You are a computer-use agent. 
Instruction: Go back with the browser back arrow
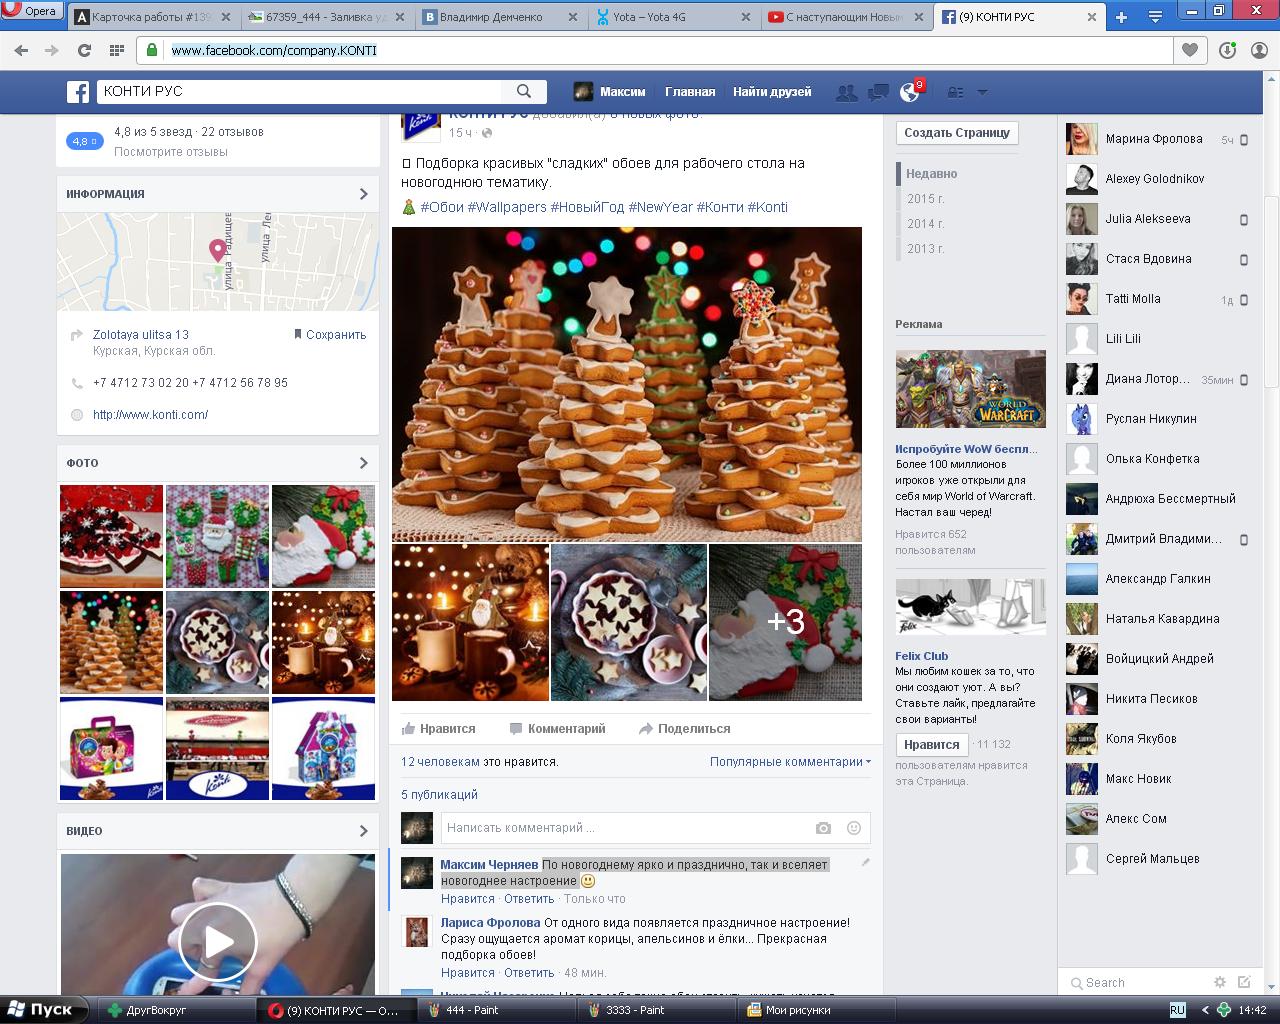coord(22,51)
